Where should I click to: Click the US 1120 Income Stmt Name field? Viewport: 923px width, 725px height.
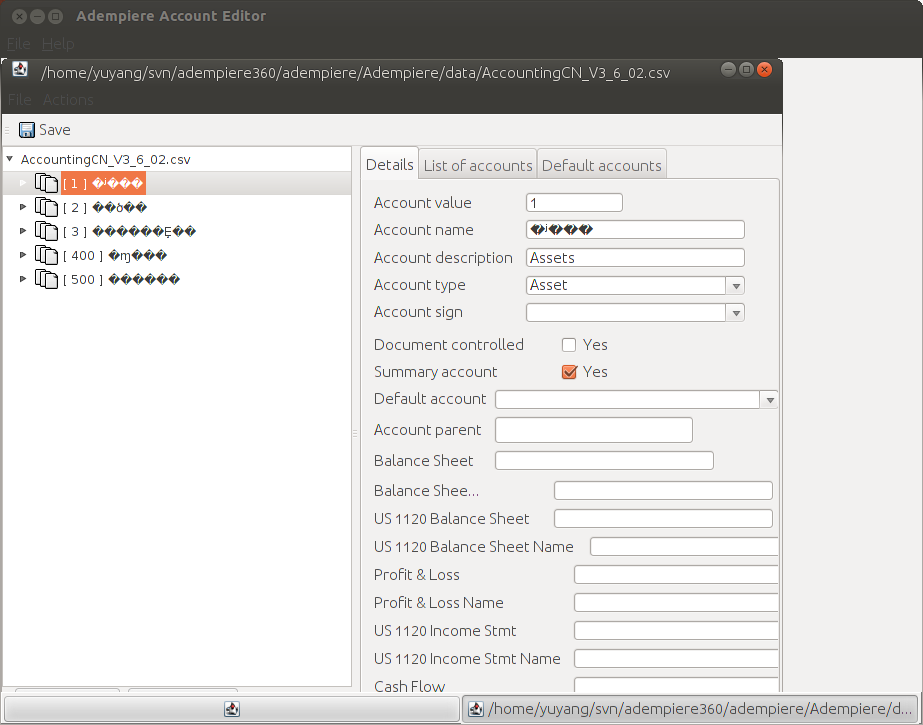(676, 659)
